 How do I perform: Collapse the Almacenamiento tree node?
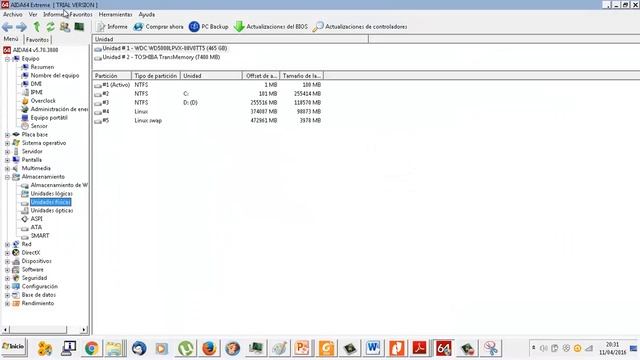[7, 177]
